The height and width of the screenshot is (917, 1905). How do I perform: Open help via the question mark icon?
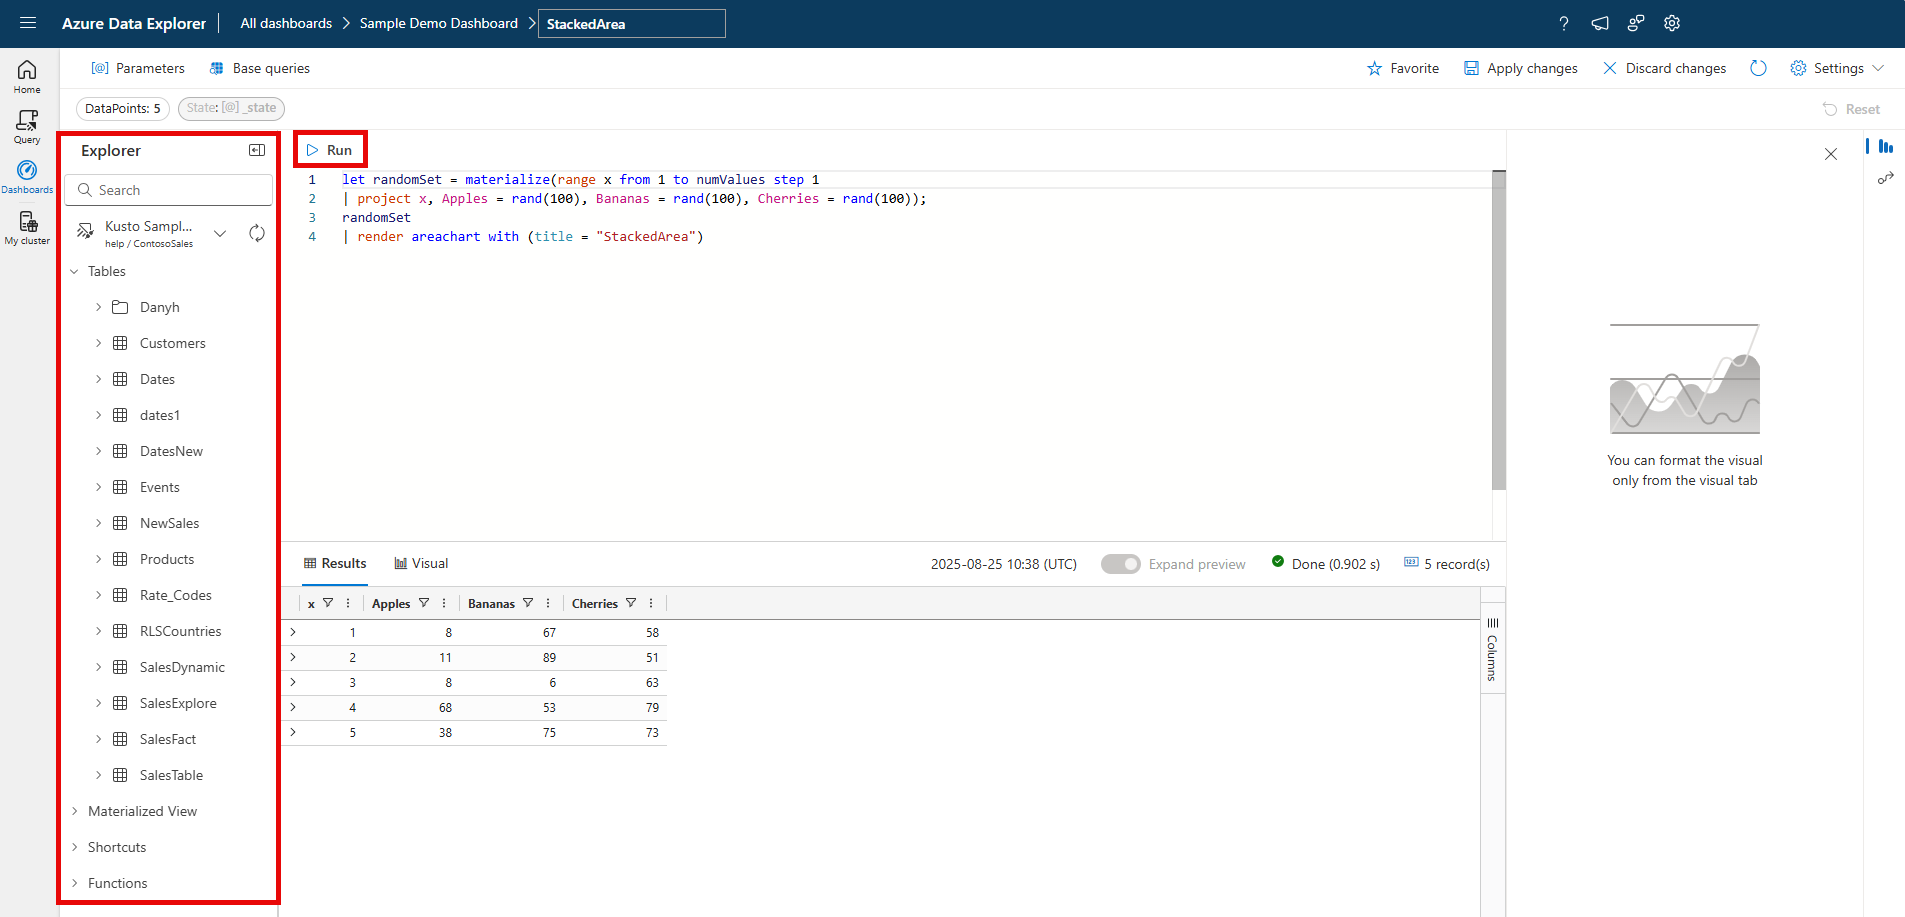[1564, 23]
